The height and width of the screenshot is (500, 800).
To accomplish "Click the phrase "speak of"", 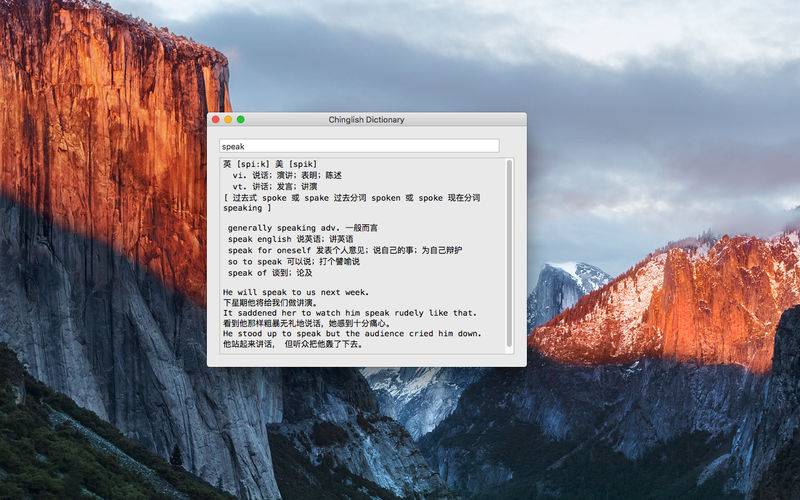I will [x=247, y=273].
